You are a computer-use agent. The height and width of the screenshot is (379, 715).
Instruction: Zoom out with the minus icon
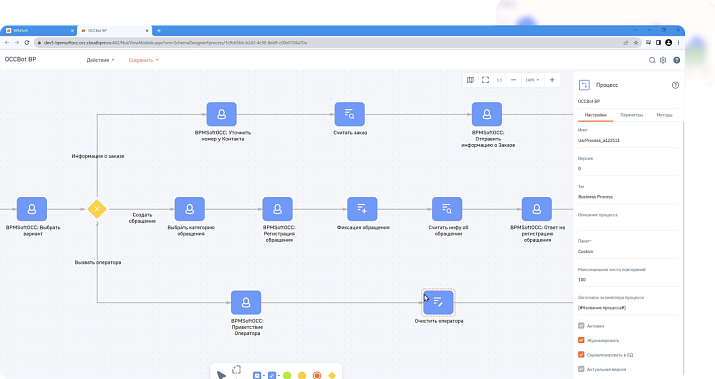pyautogui.click(x=513, y=80)
